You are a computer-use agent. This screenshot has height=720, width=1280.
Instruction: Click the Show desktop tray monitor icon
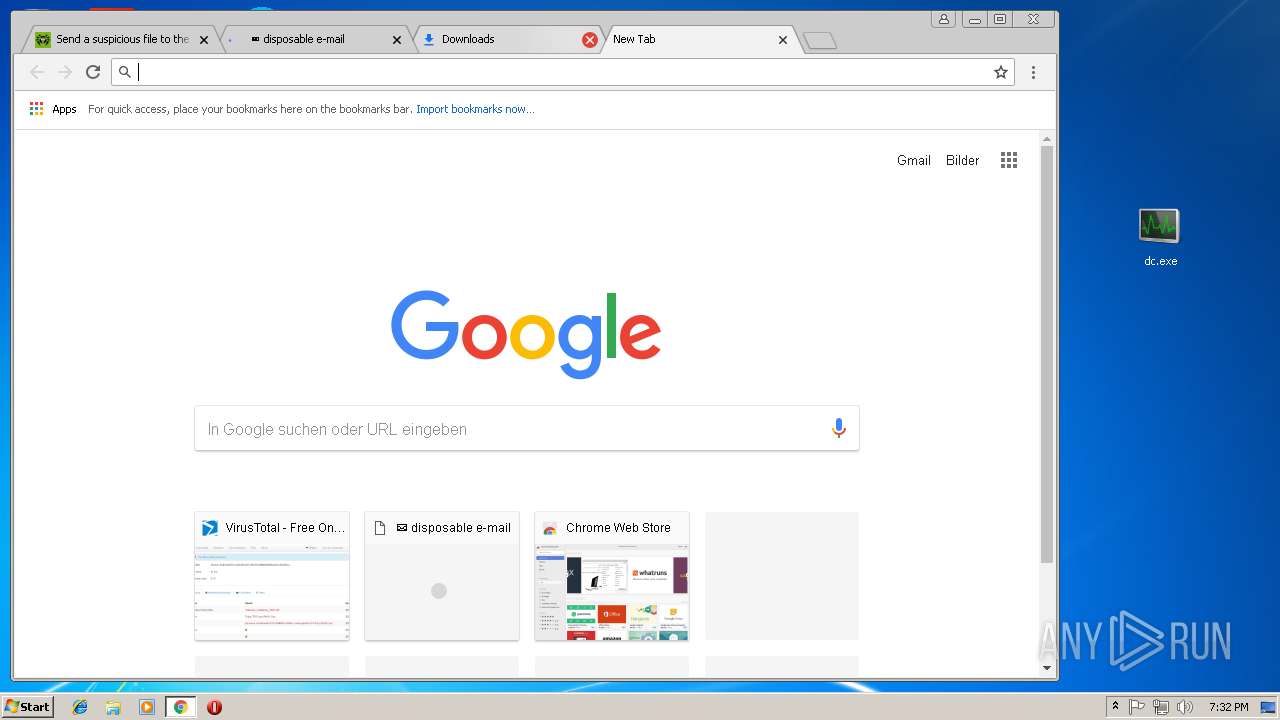pos(1269,707)
